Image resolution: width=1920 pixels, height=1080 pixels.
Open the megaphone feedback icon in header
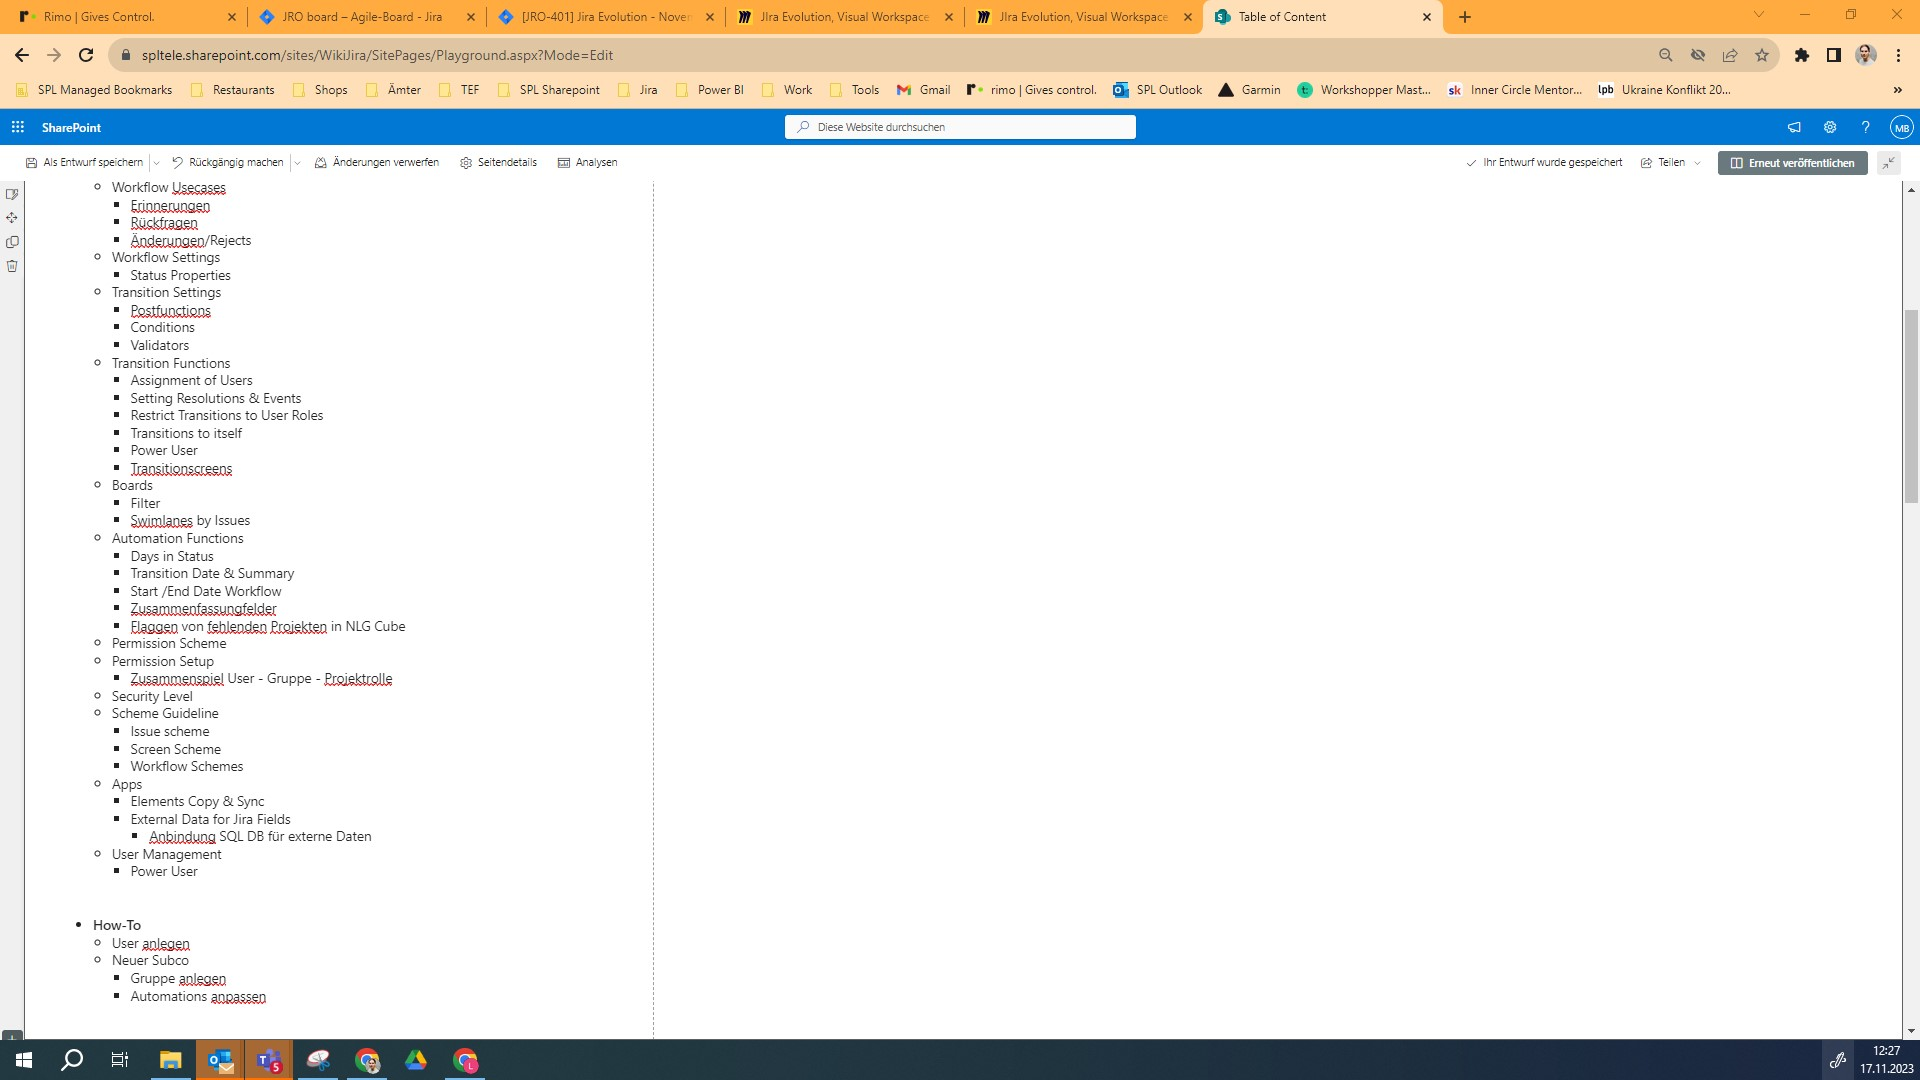pyautogui.click(x=1794, y=127)
